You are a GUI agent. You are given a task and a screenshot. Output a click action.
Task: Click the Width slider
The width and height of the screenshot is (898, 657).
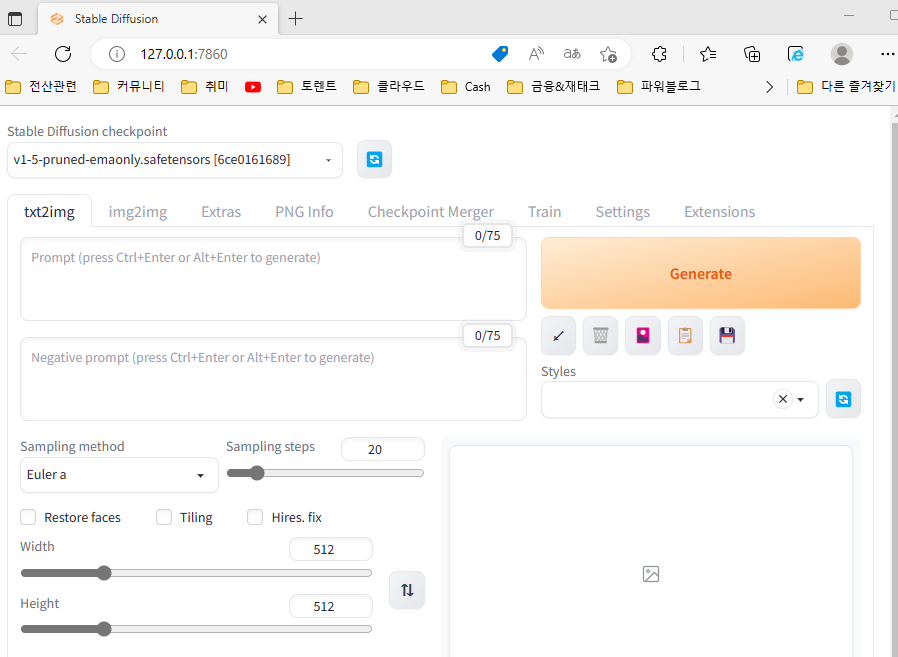[196, 573]
